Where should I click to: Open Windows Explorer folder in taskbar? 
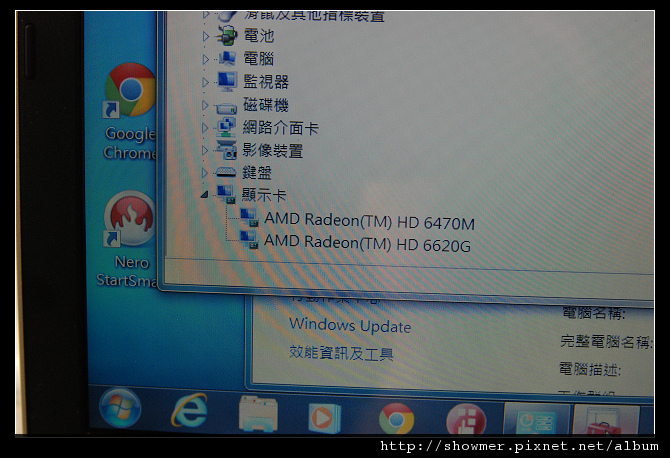click(x=258, y=414)
